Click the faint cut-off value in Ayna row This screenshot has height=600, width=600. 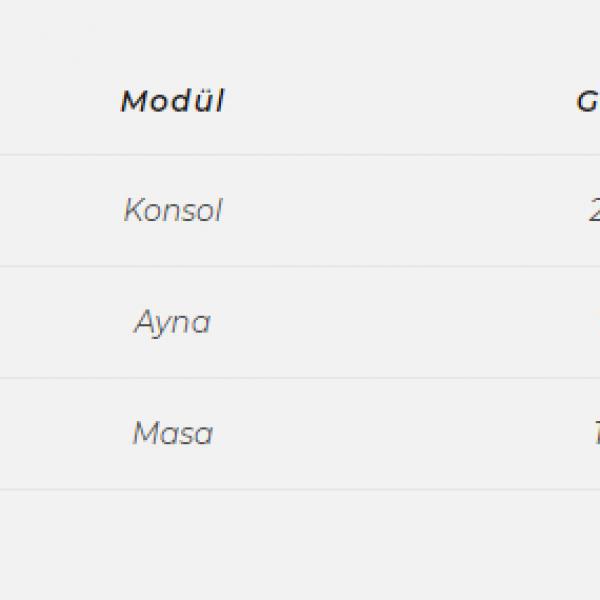(597, 316)
